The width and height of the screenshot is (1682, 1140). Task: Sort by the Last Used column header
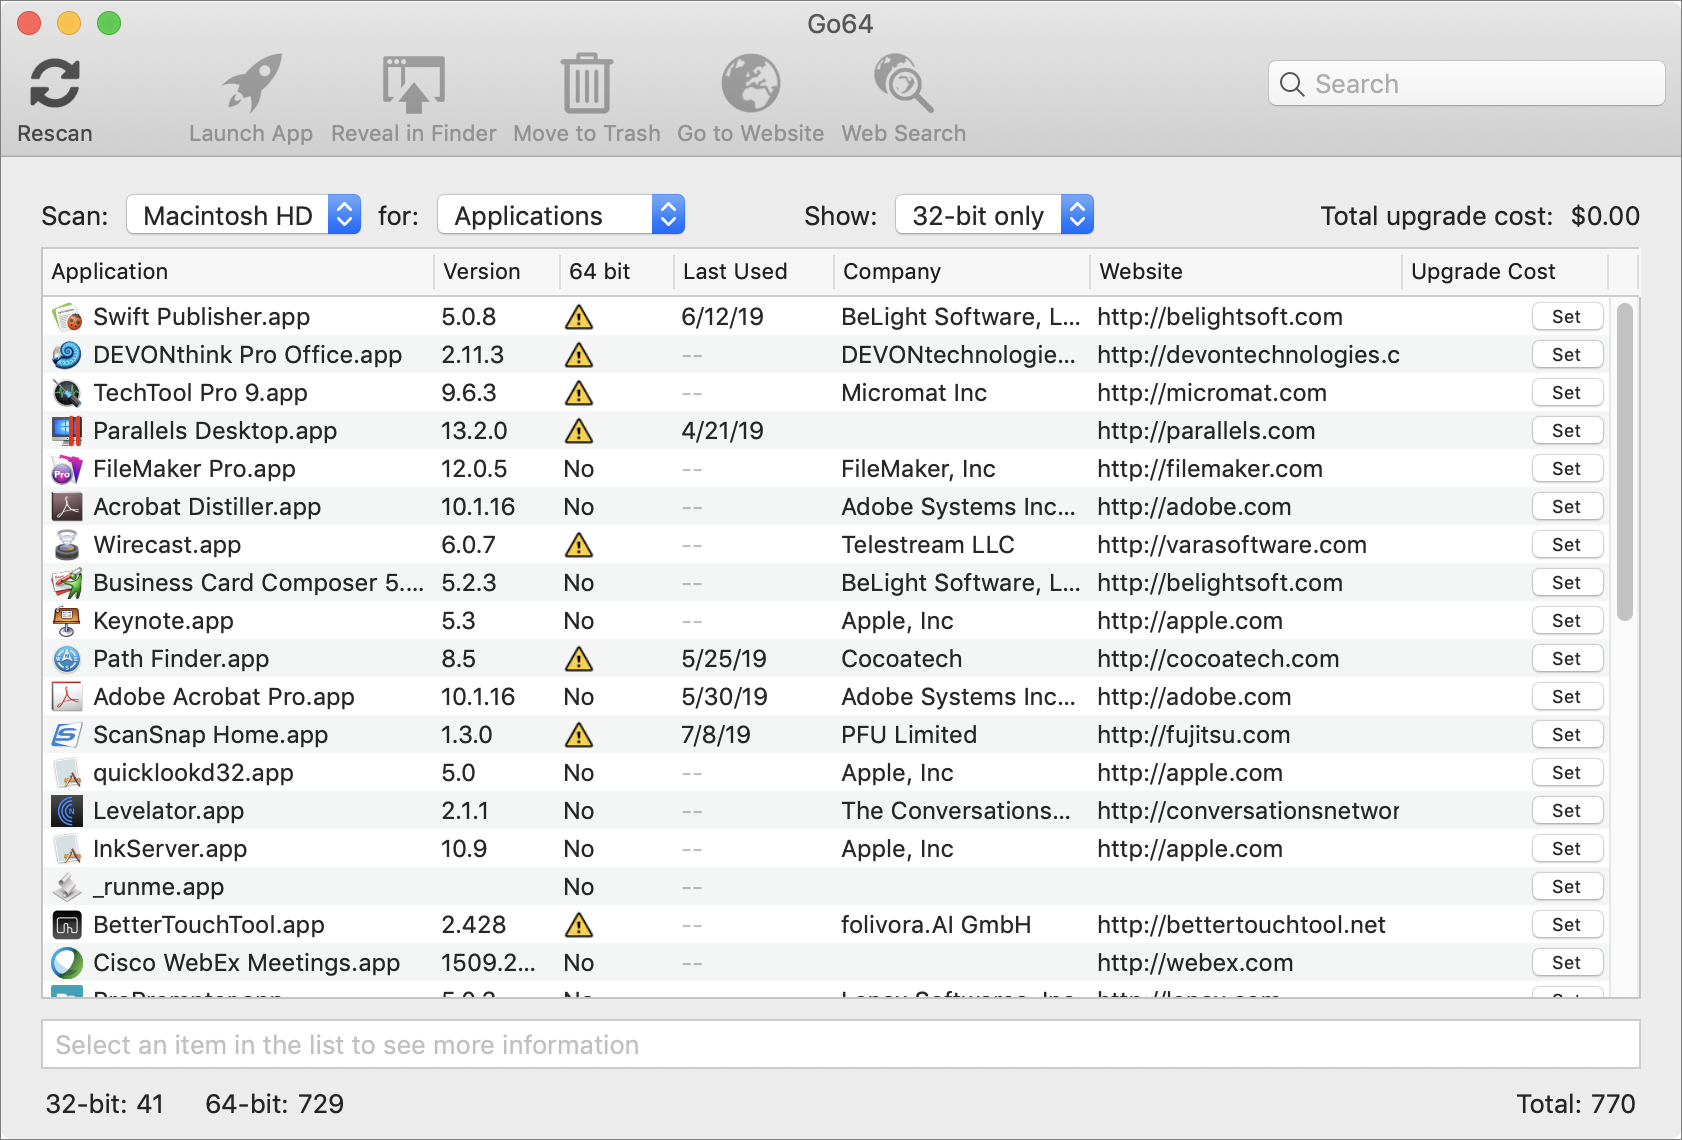point(754,272)
